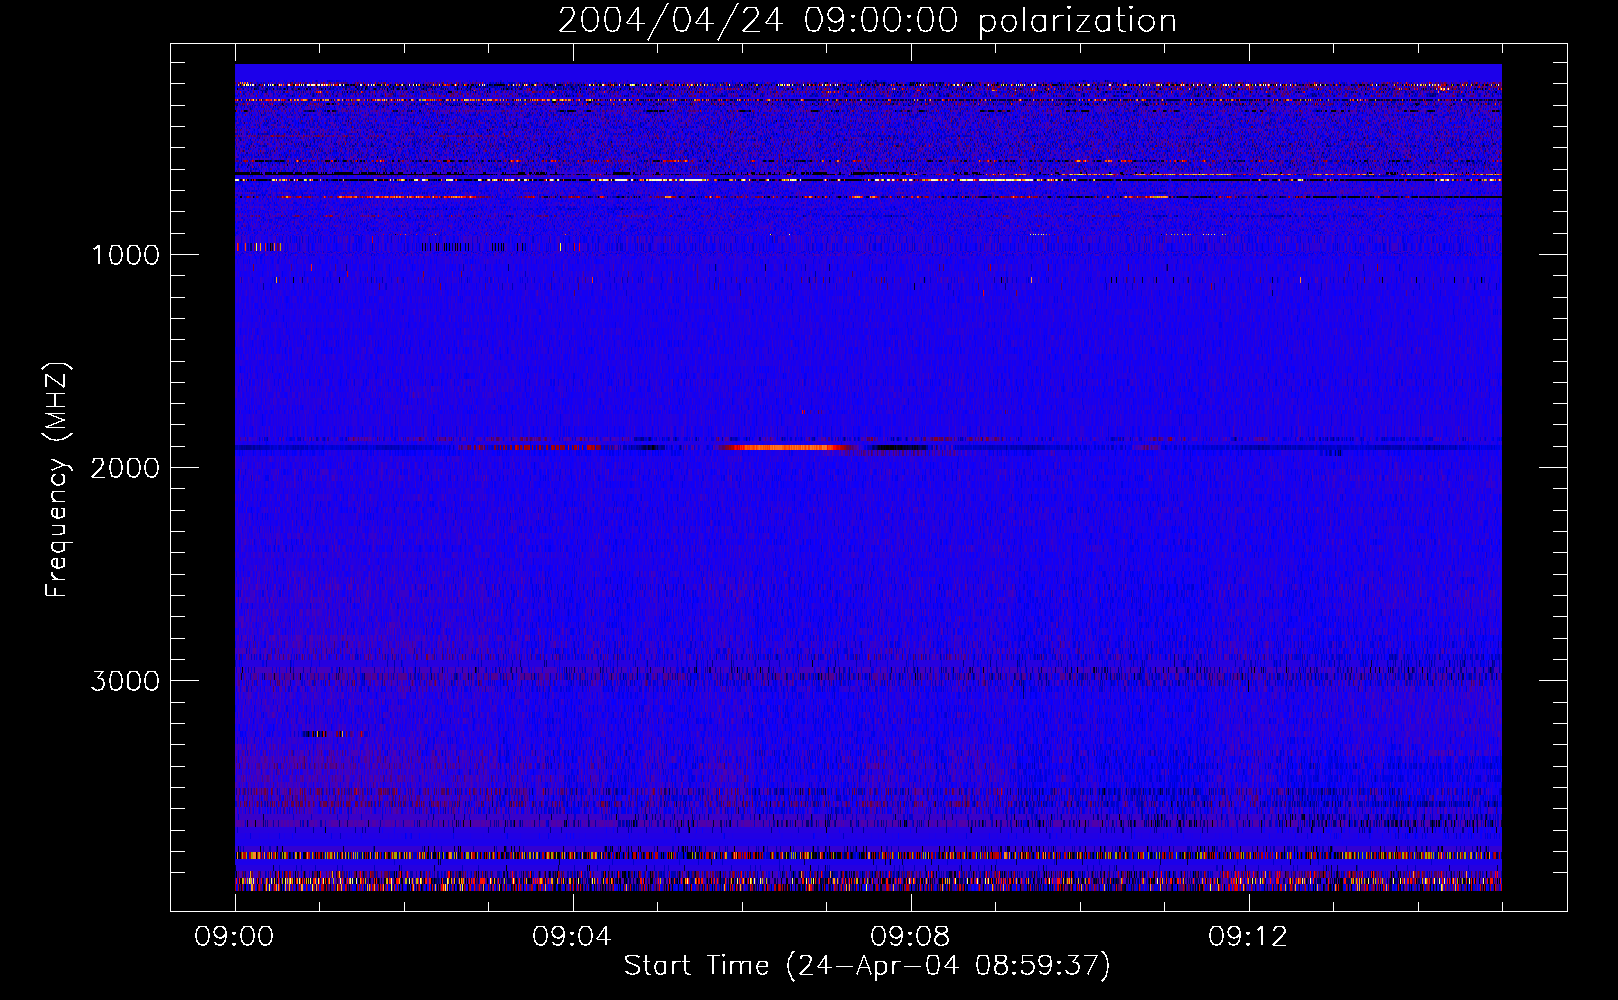Click the 'Frequency (MHZ)' axis label
Image resolution: width=1618 pixels, height=1000 pixels.
(56, 480)
